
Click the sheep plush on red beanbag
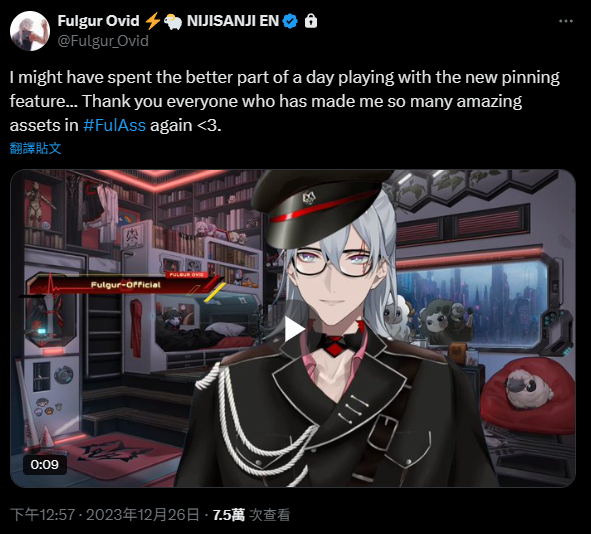529,389
